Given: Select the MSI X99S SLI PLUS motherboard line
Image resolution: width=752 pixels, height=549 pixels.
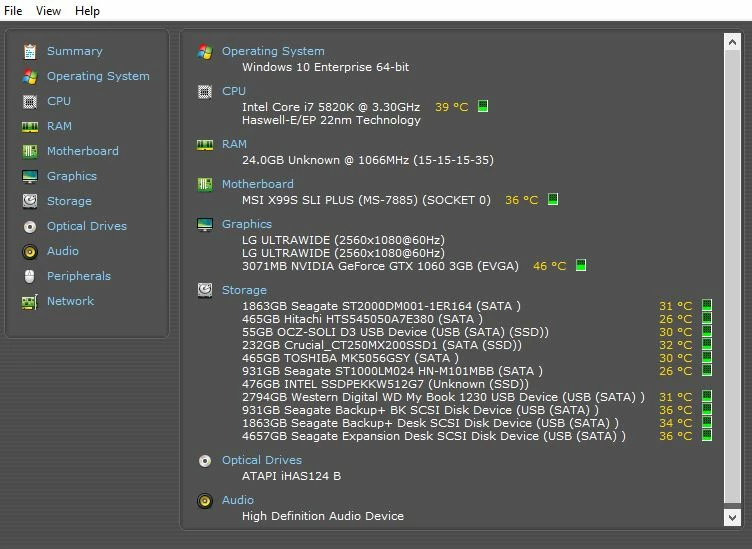Looking at the screenshot, I should coord(366,200).
